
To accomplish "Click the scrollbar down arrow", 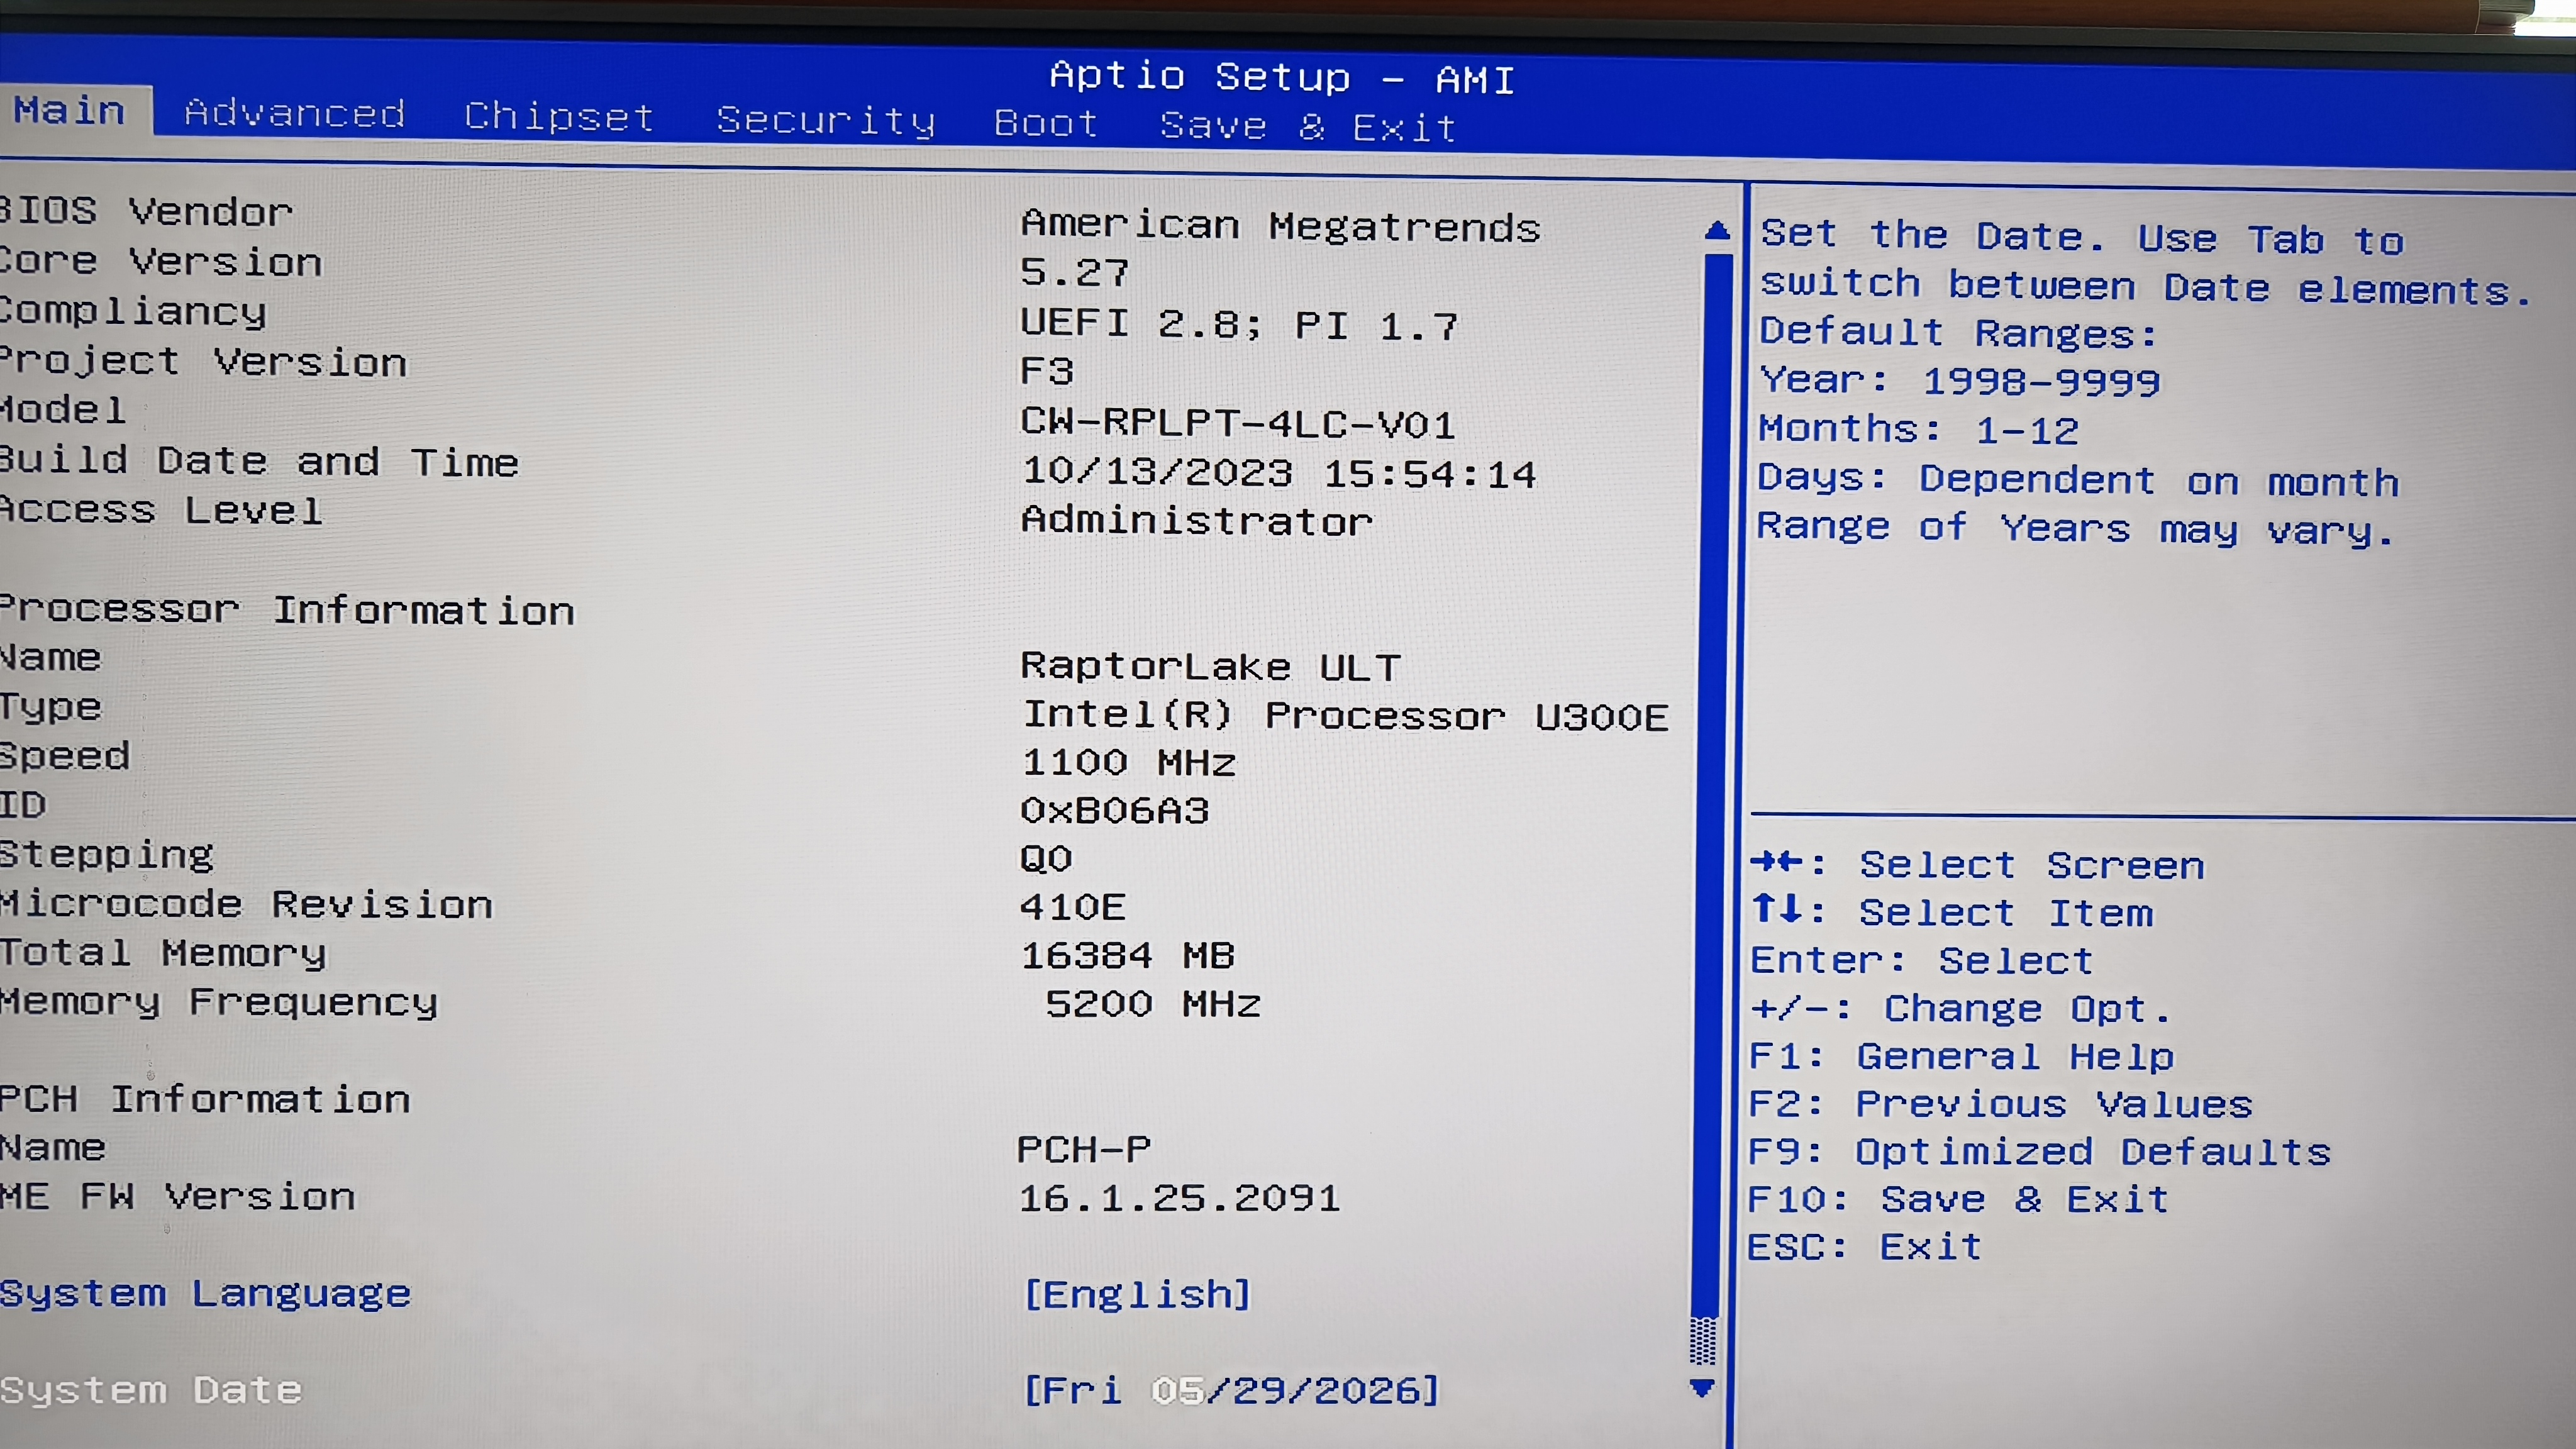I will [1702, 1387].
